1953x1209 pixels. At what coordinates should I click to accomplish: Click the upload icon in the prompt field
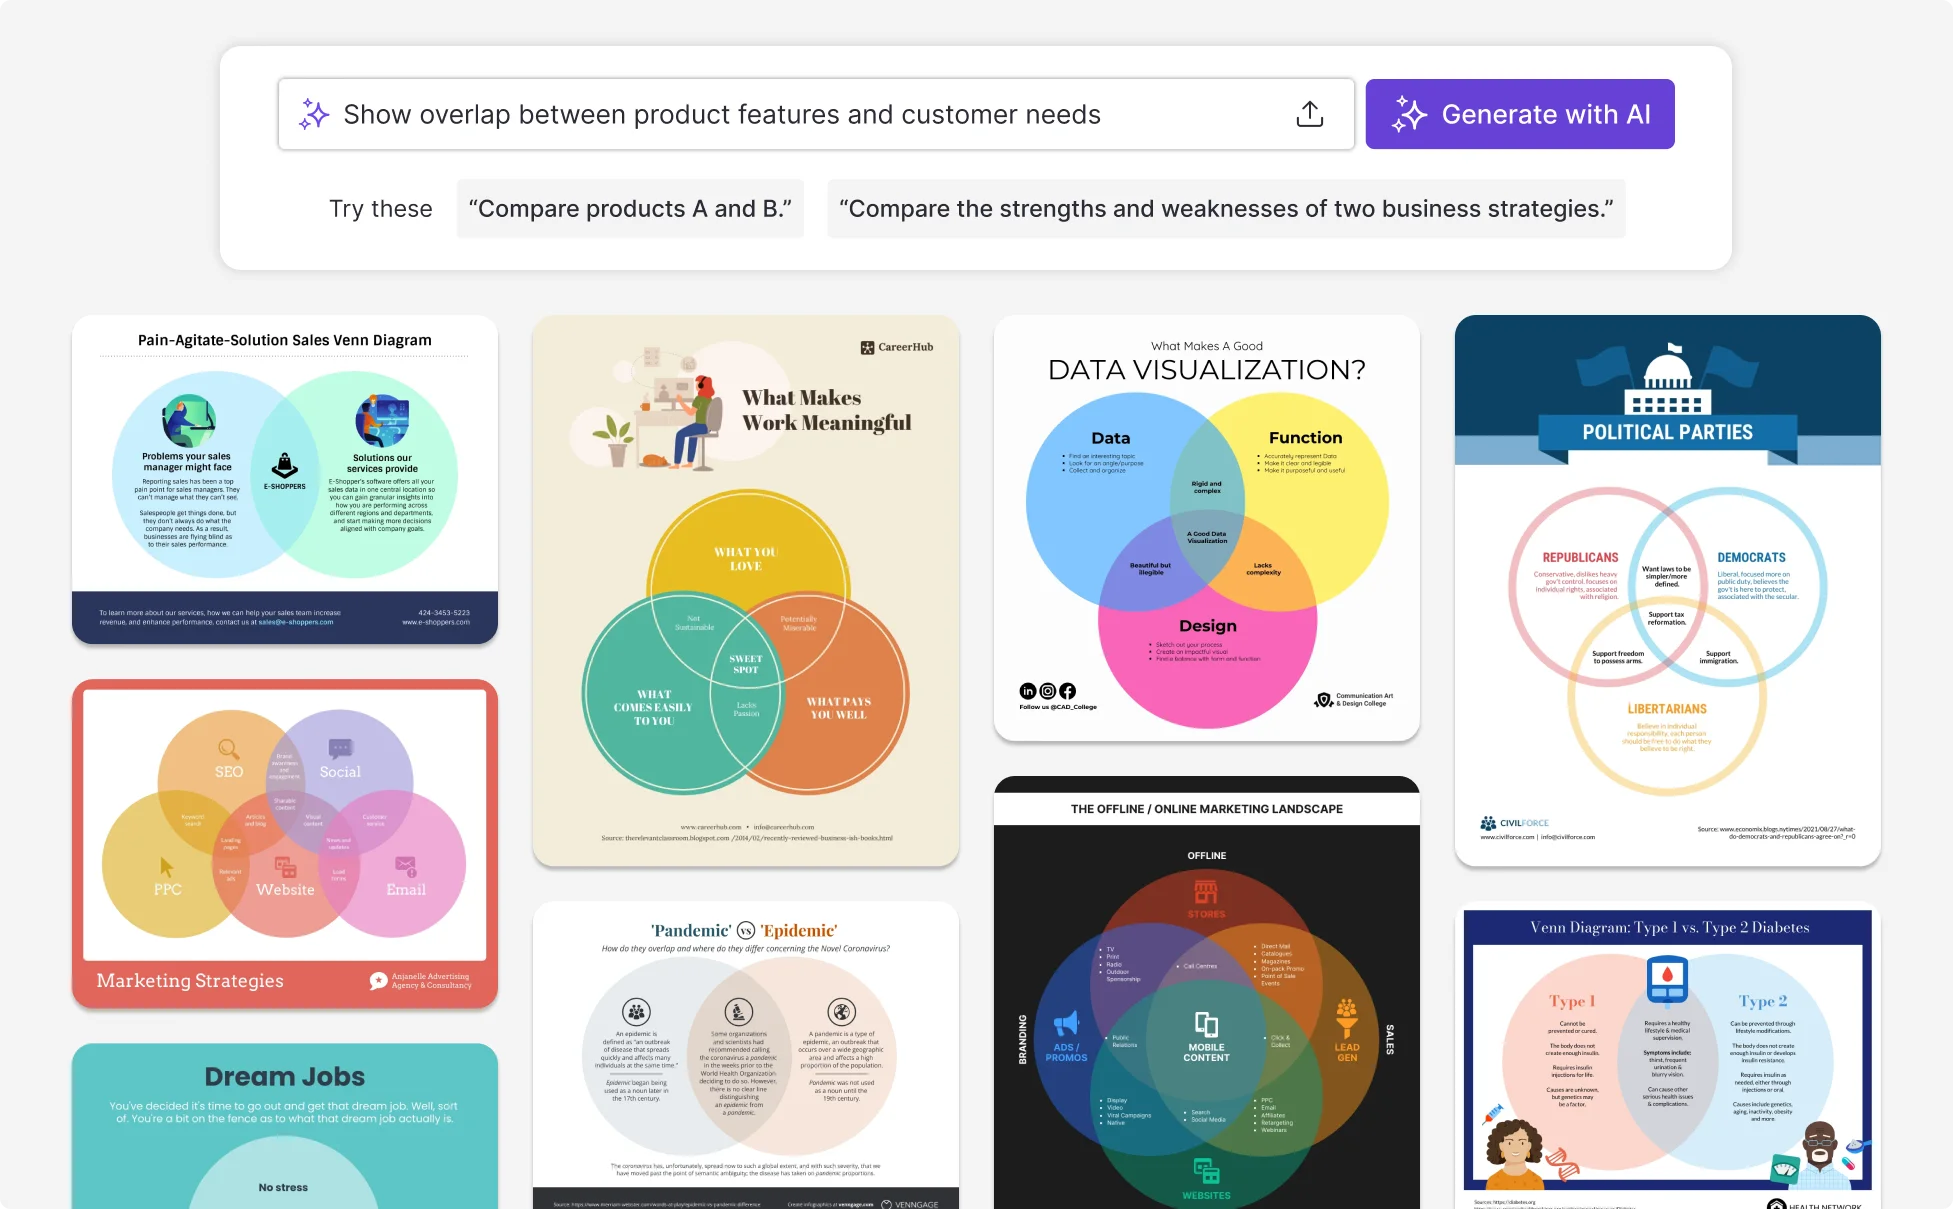1309,114
